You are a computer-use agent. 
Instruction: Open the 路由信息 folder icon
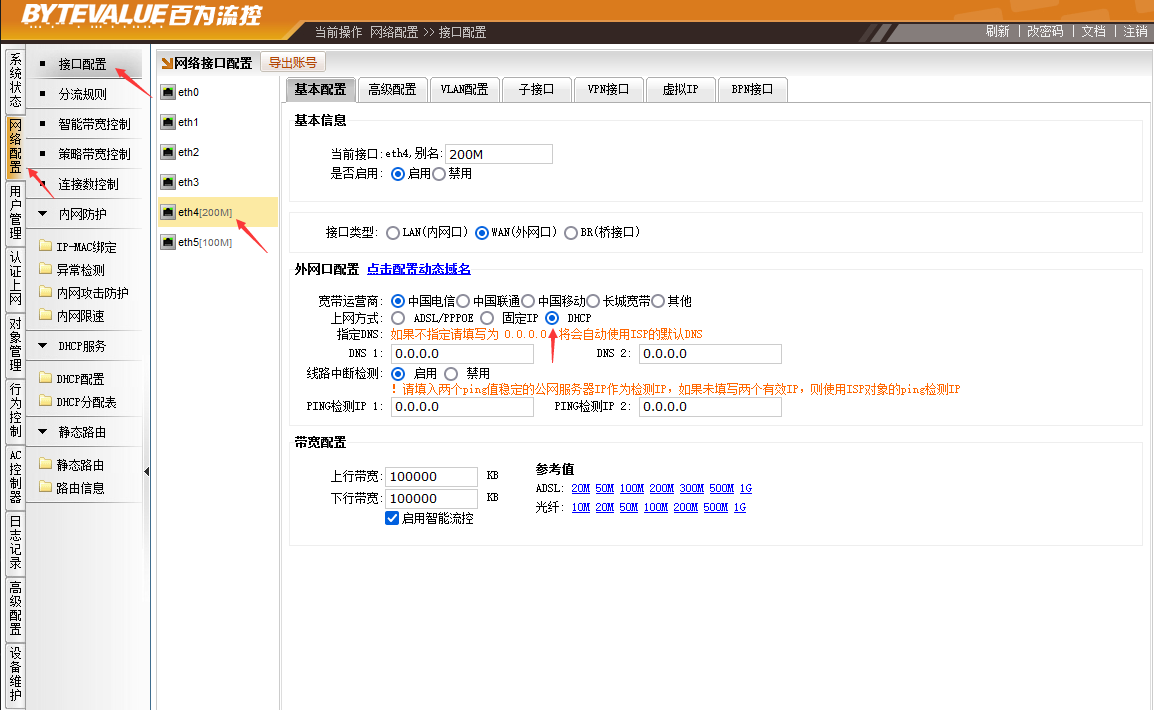(x=45, y=488)
